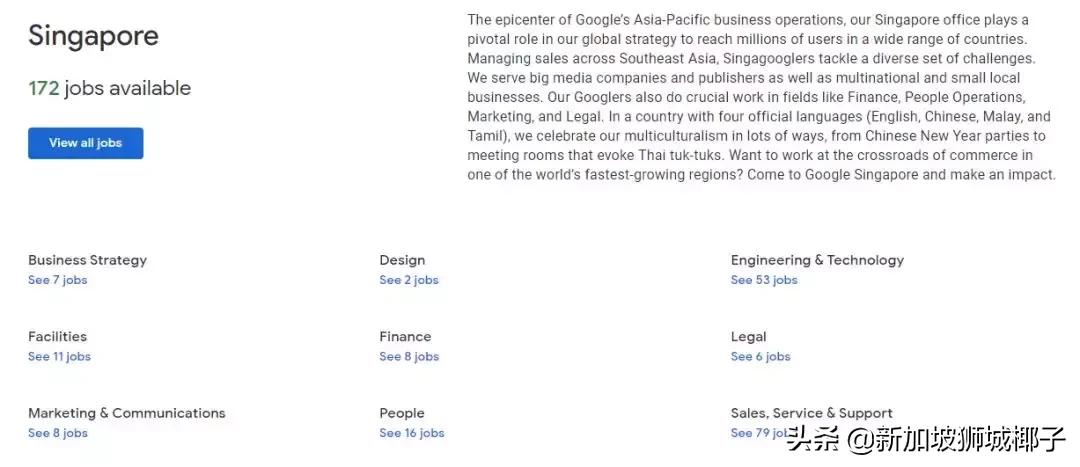Open See 7 jobs under Business Strategy
Image resolution: width=1080 pixels, height=467 pixels.
coord(58,280)
